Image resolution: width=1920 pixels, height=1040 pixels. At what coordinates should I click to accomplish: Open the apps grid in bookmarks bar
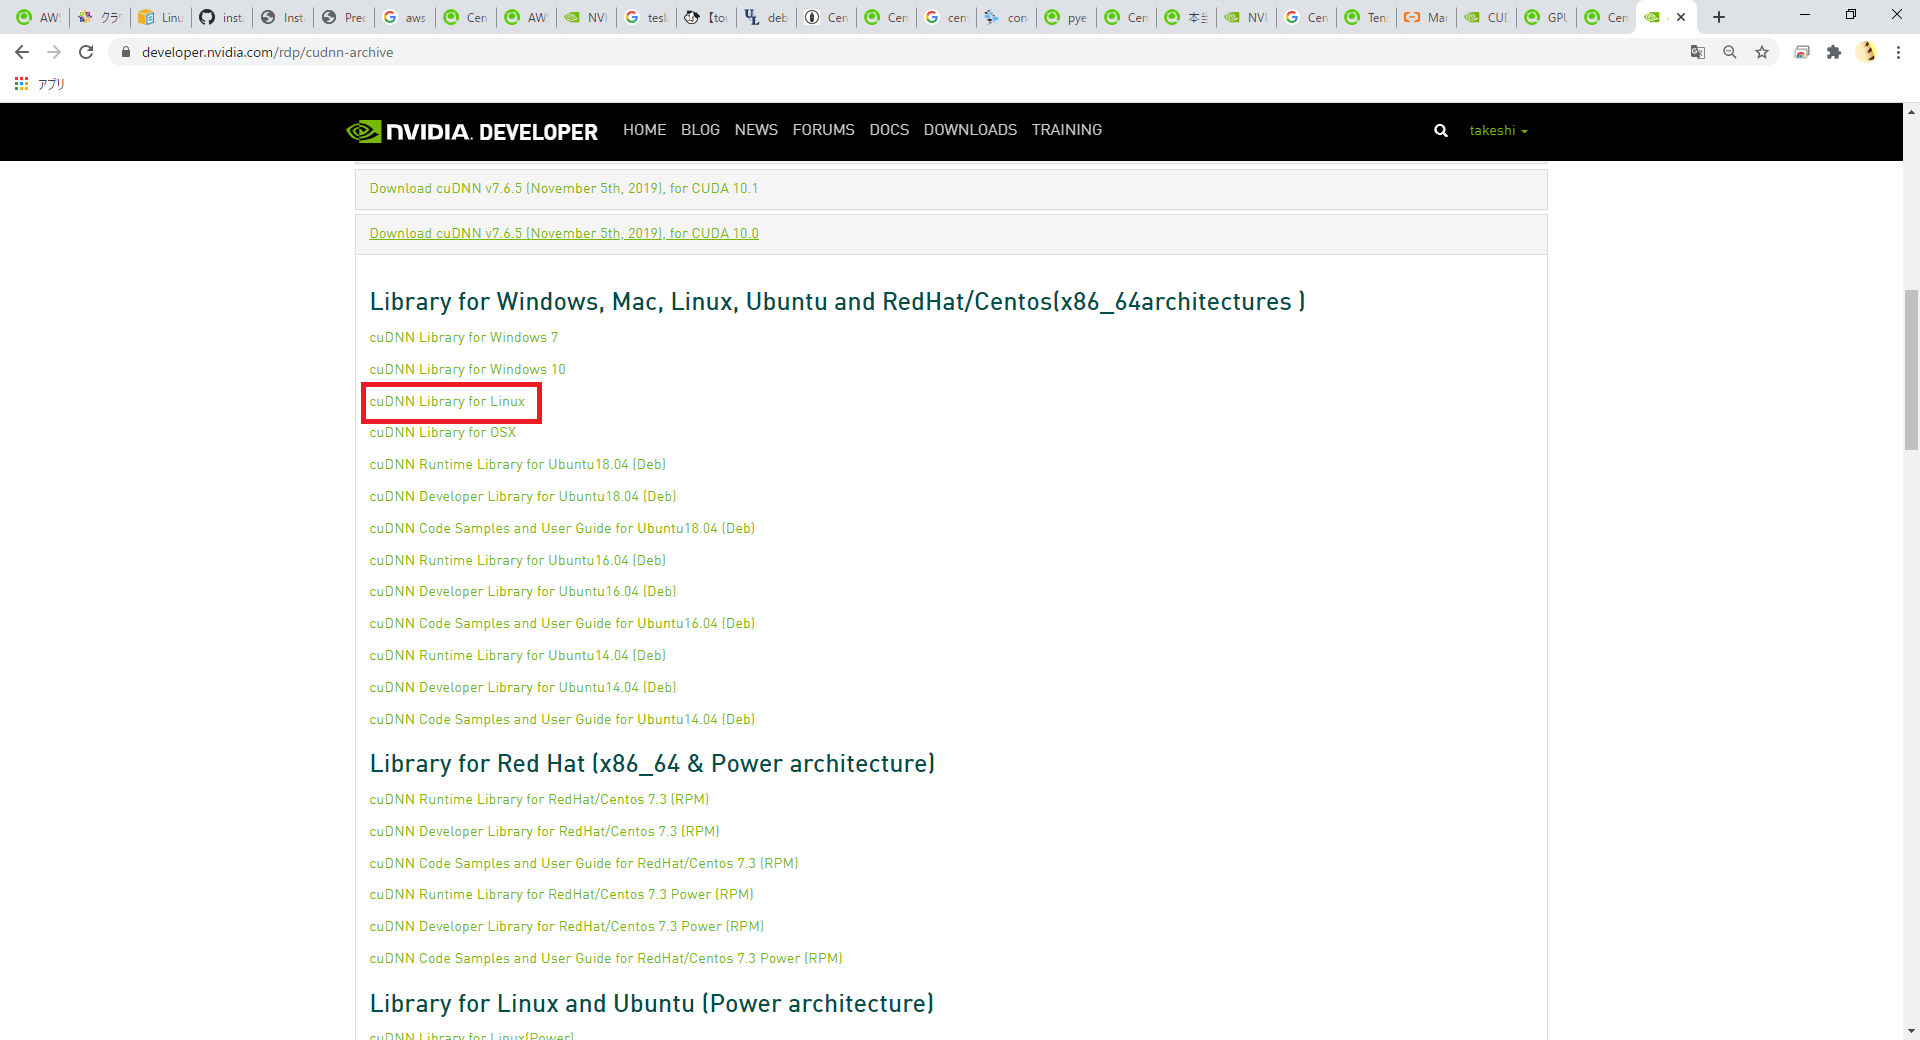click(x=21, y=84)
